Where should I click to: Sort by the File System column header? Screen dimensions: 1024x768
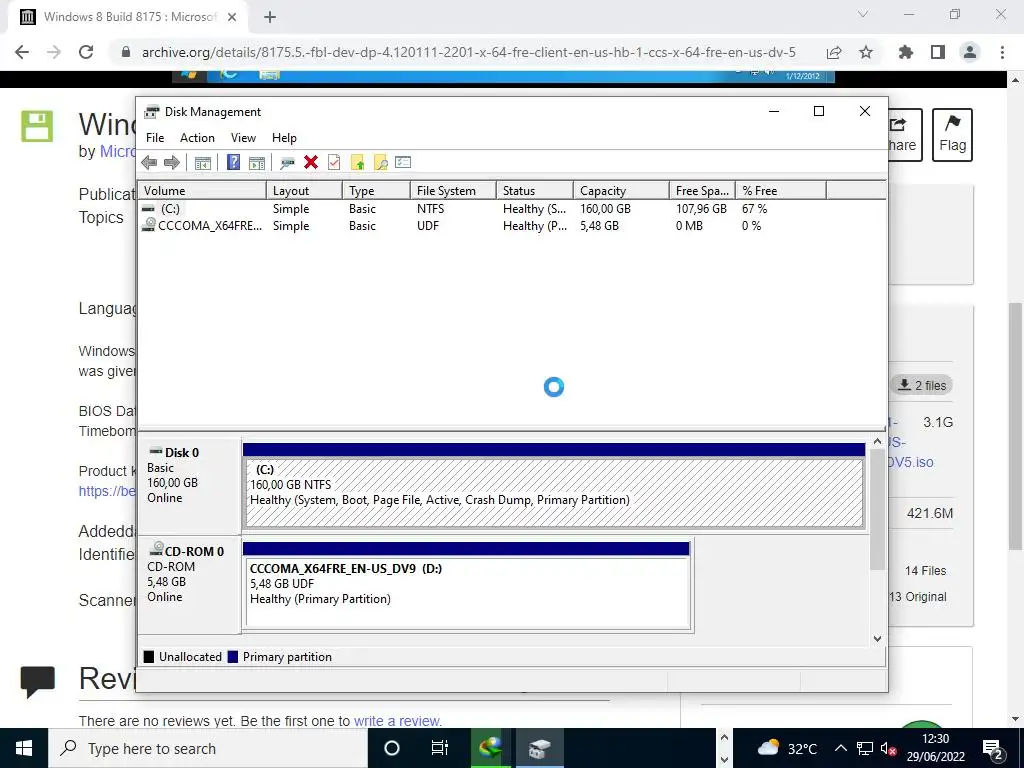(453, 191)
